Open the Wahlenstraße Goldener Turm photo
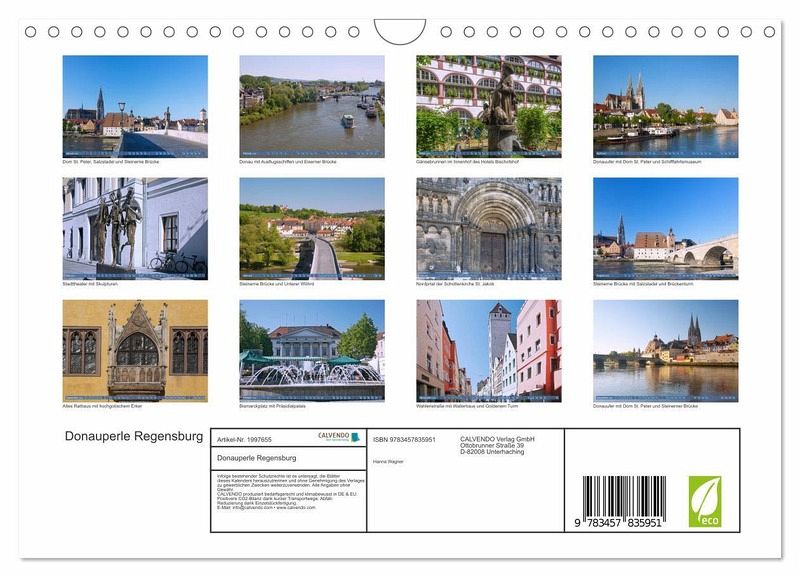The image size is (800, 577). point(489,351)
